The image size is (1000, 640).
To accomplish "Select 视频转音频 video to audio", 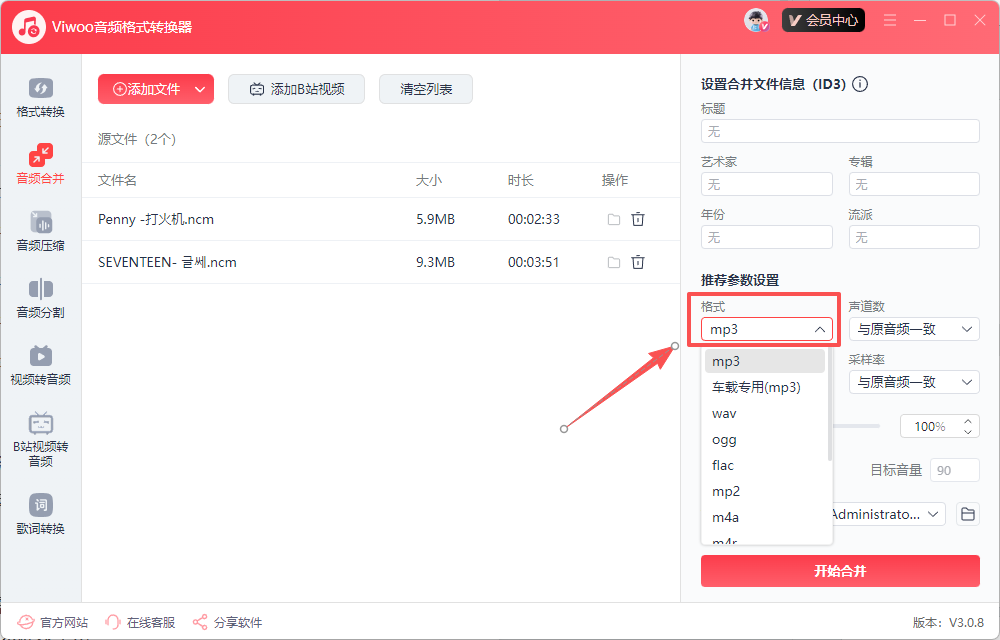I will [x=40, y=365].
